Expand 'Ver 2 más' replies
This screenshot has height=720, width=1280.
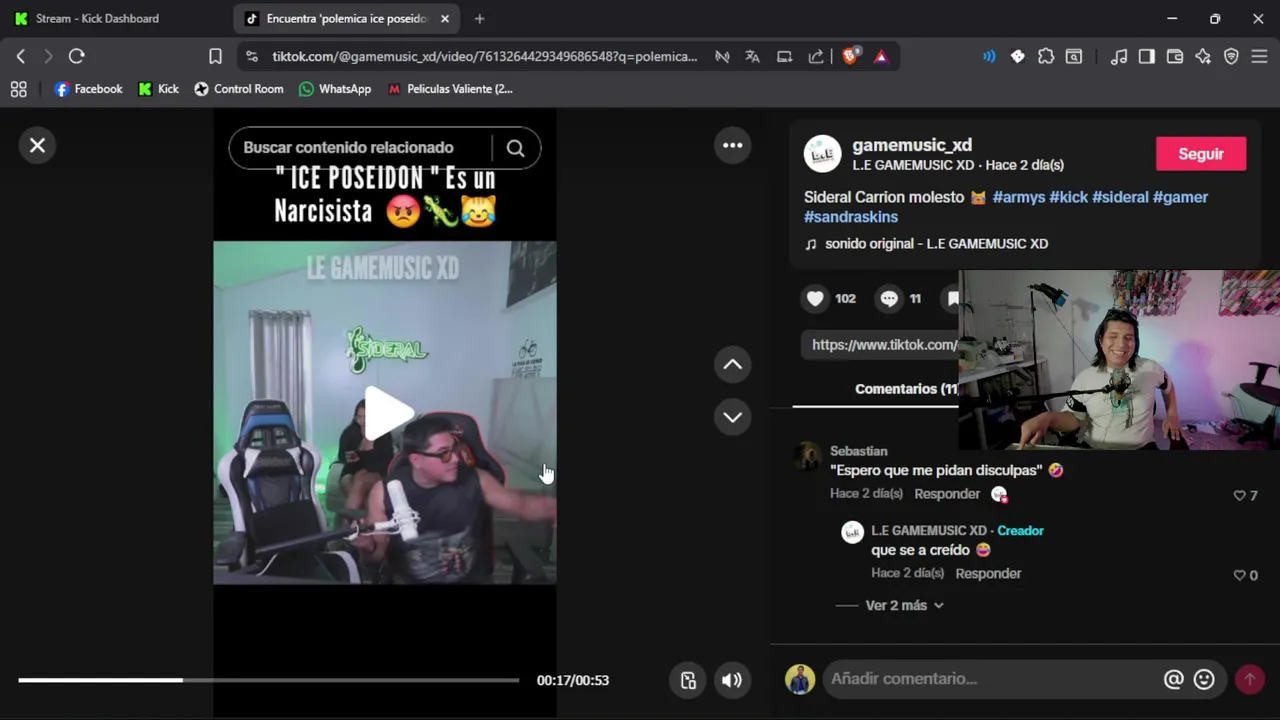click(x=904, y=605)
